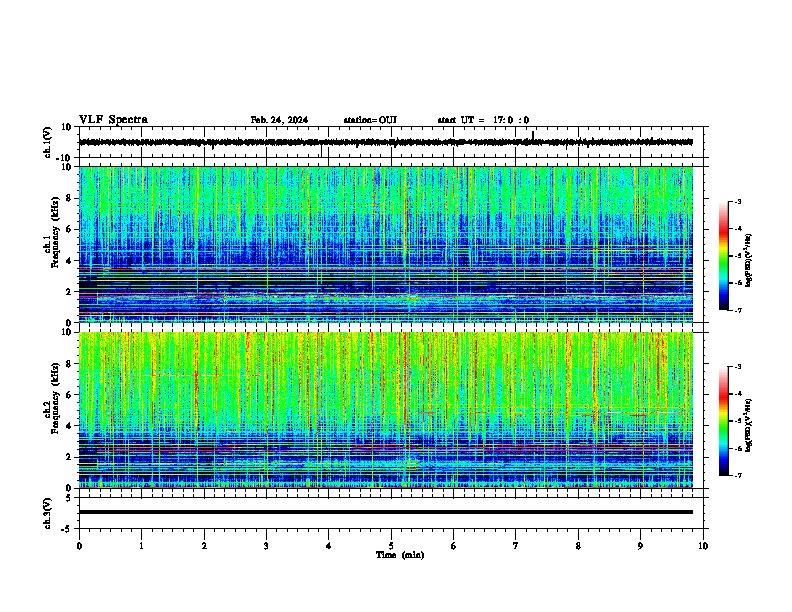Click the time axis tick label '7'
This screenshot has height=612, width=792.
point(516,546)
